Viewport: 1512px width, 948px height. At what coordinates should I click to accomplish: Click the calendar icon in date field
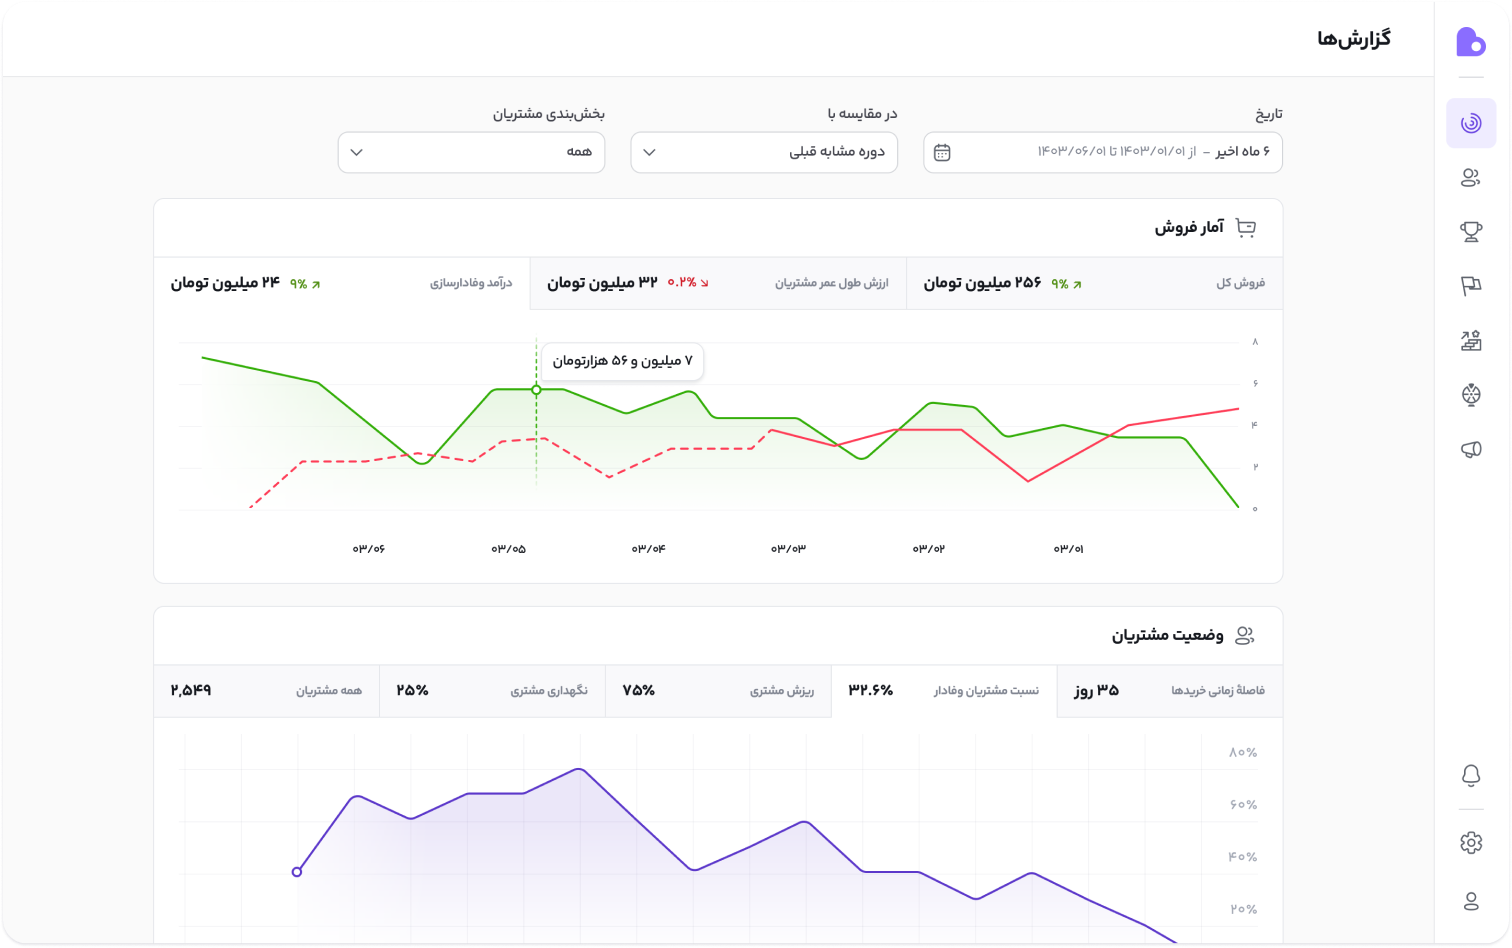(942, 152)
